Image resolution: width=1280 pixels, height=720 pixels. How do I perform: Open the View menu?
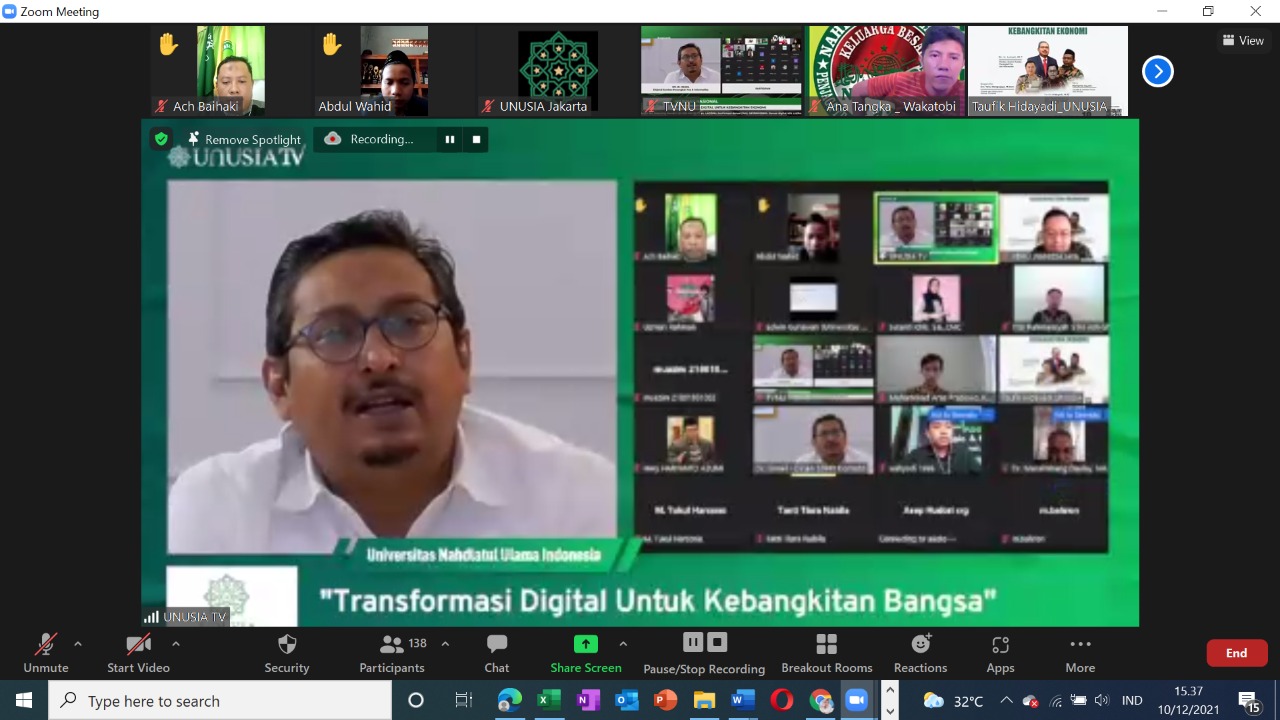[x=1243, y=40]
